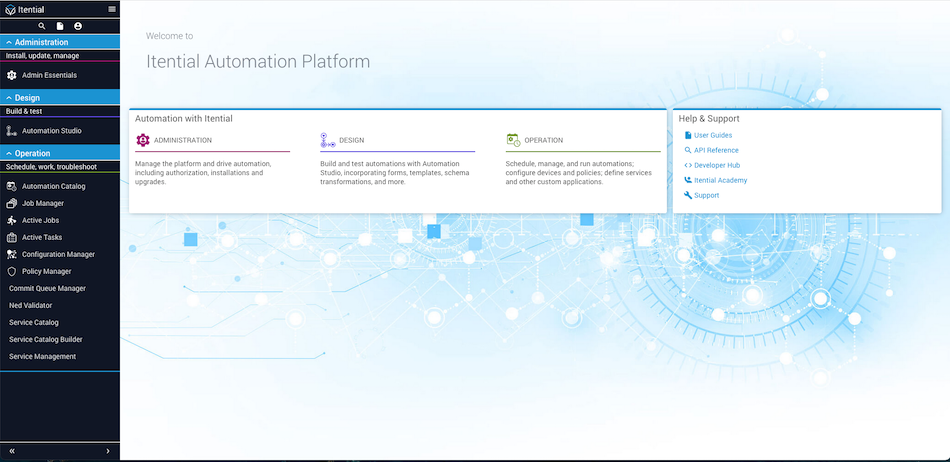The height and width of the screenshot is (462, 950).
Task: Click the Design section header label
Action: [27, 98]
